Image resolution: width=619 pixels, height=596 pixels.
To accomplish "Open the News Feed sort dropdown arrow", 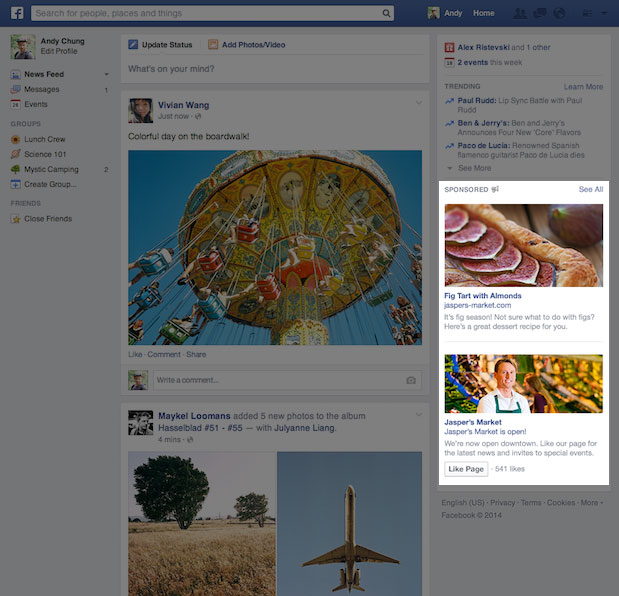I will pyautogui.click(x=106, y=75).
